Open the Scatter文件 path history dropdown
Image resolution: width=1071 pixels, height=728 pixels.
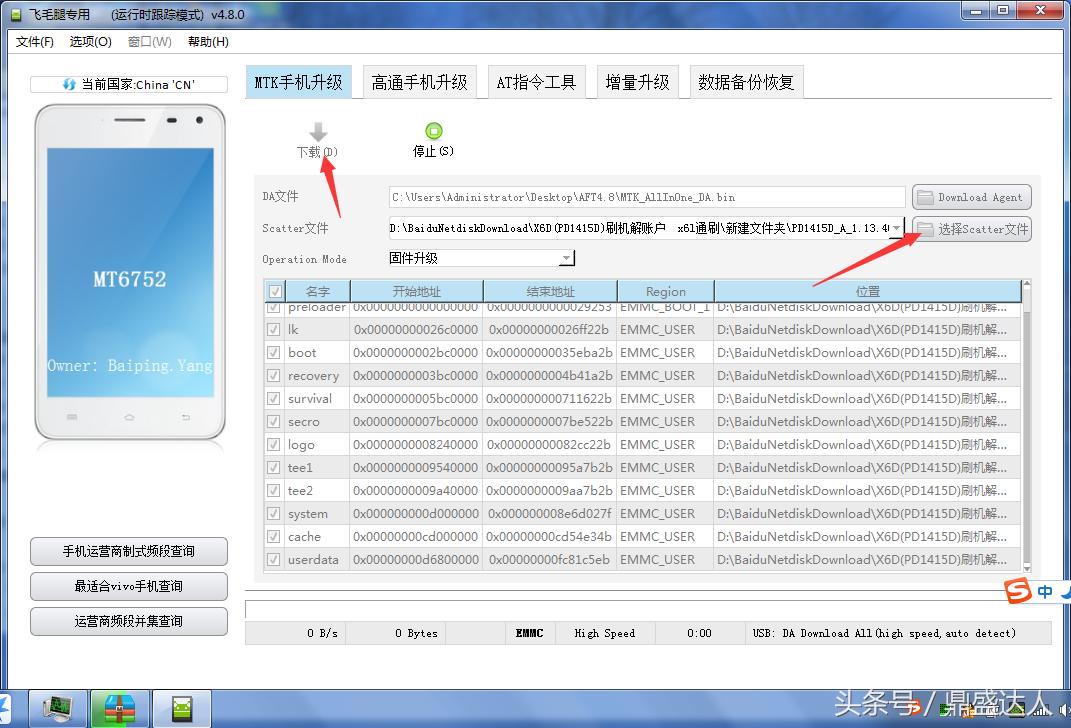pyautogui.click(x=898, y=229)
